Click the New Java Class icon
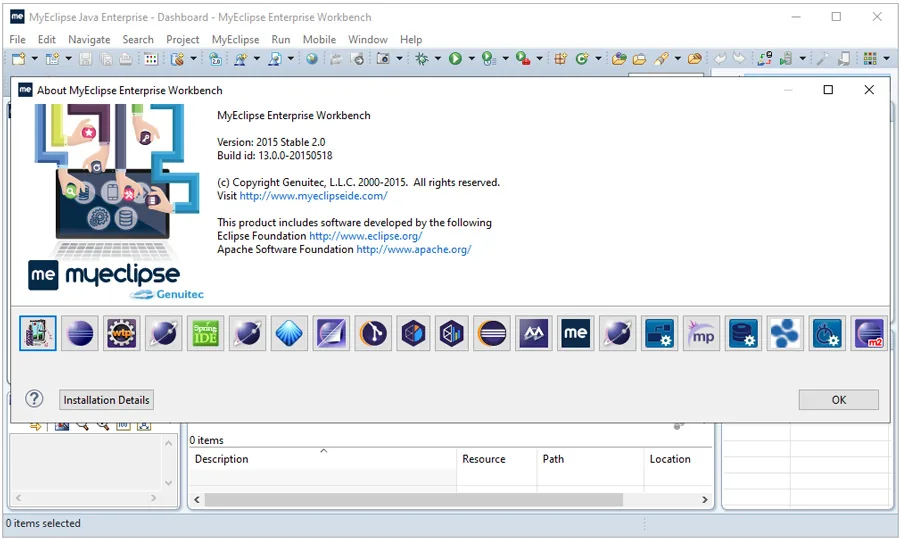The image size is (900, 539). point(582,59)
